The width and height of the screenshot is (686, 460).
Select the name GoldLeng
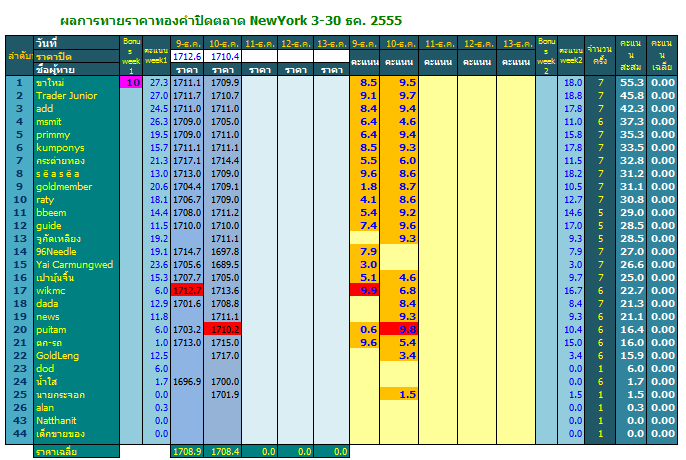(57, 355)
